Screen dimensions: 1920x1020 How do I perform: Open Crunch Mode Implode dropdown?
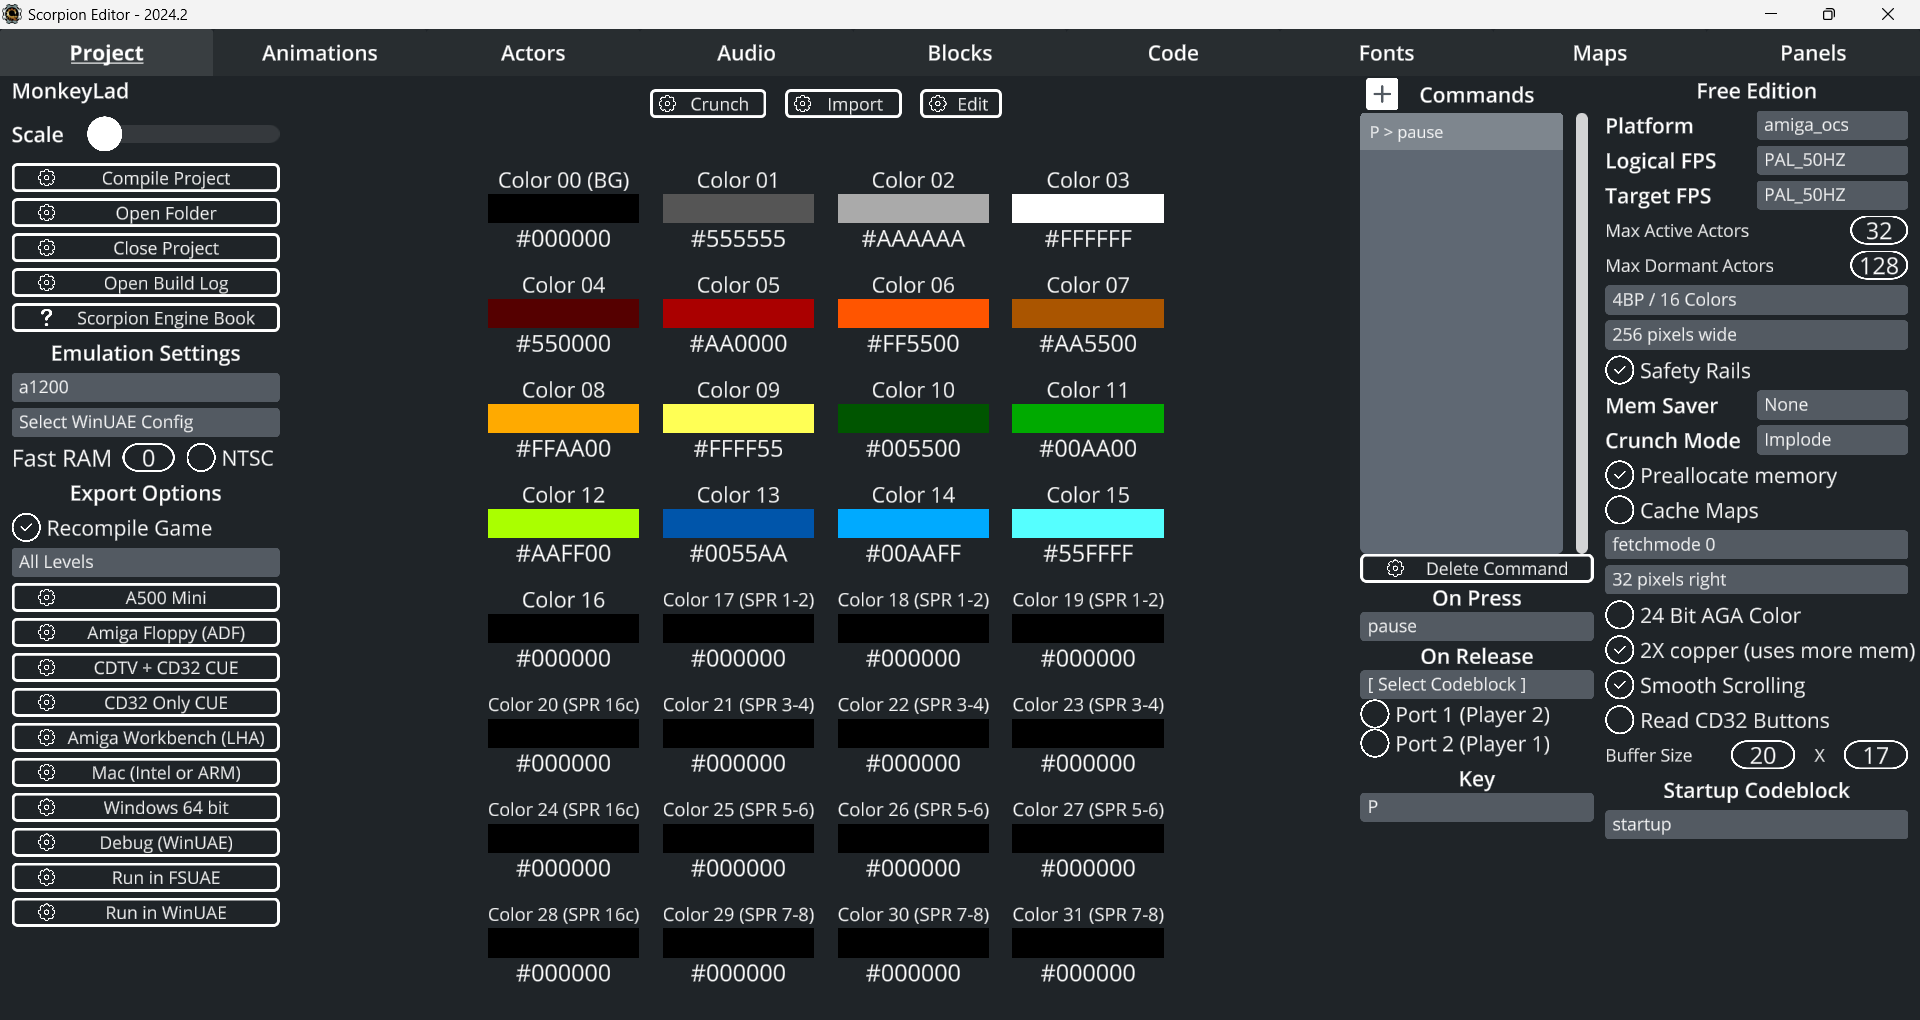pyautogui.click(x=1832, y=440)
